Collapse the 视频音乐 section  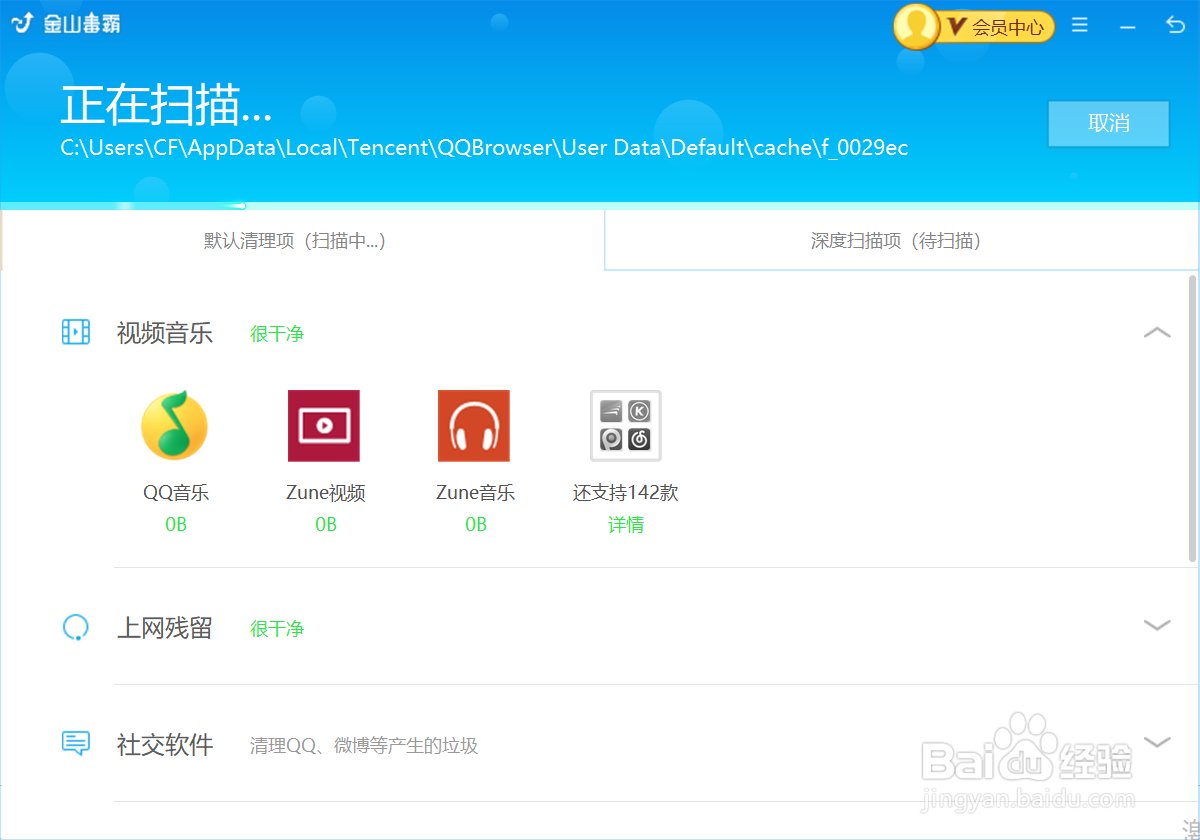(1156, 333)
